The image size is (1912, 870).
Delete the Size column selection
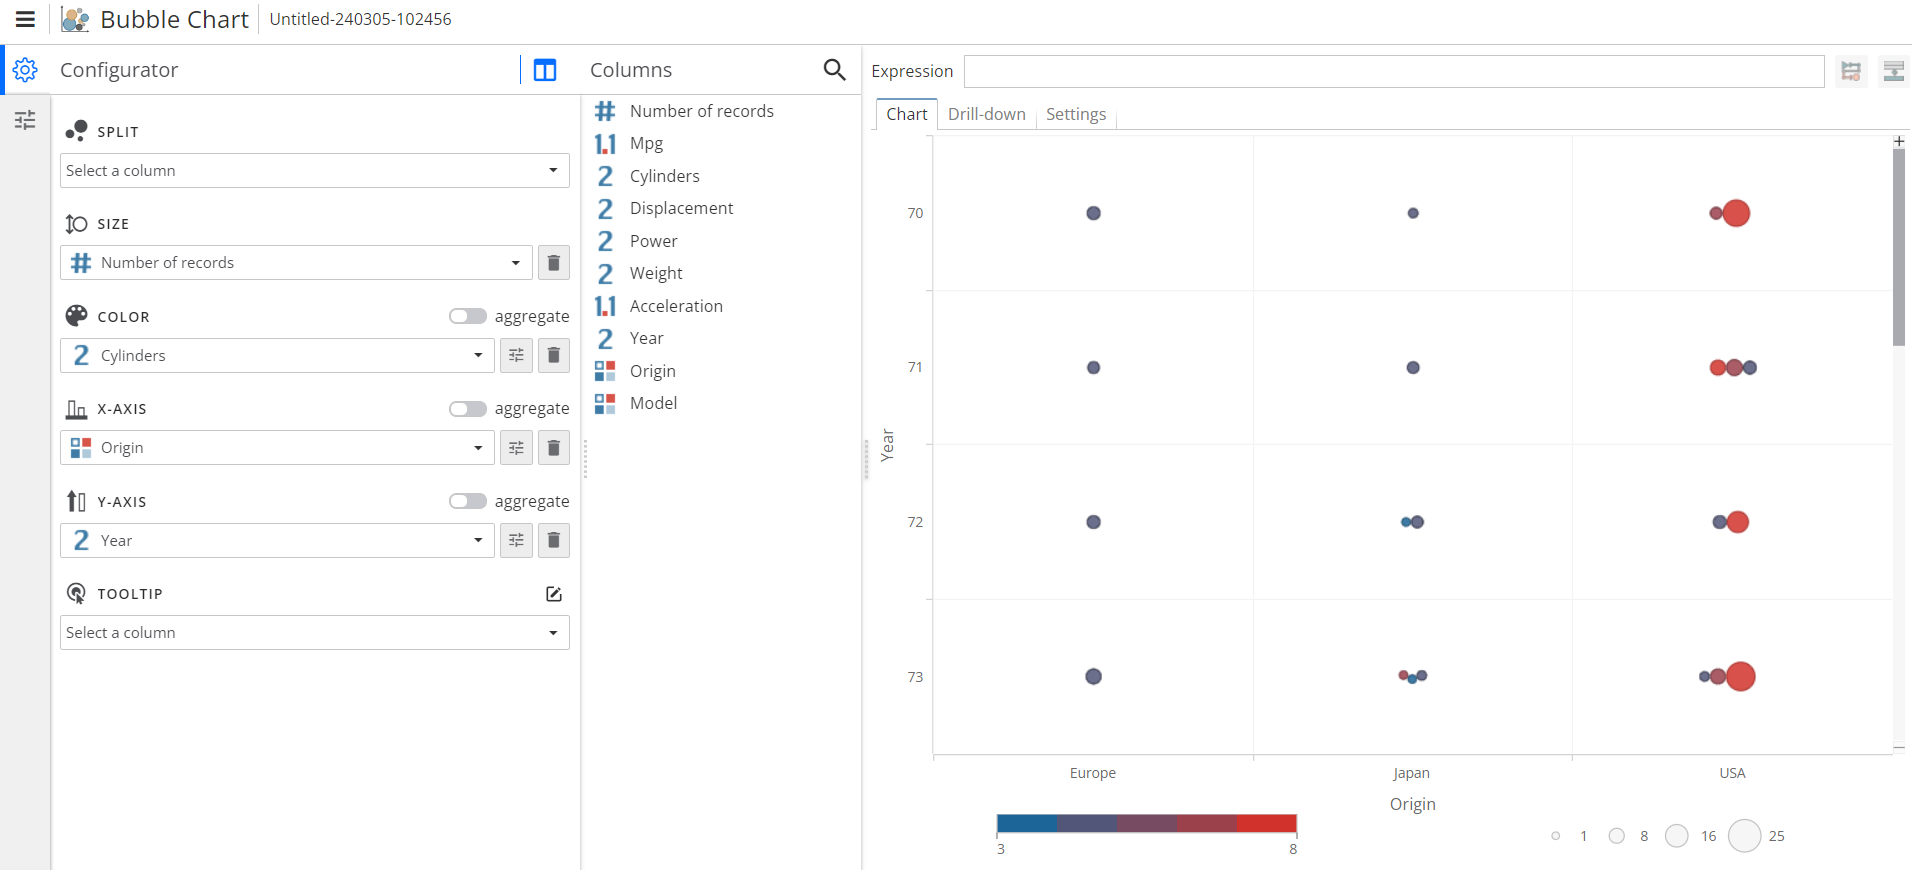tap(554, 263)
